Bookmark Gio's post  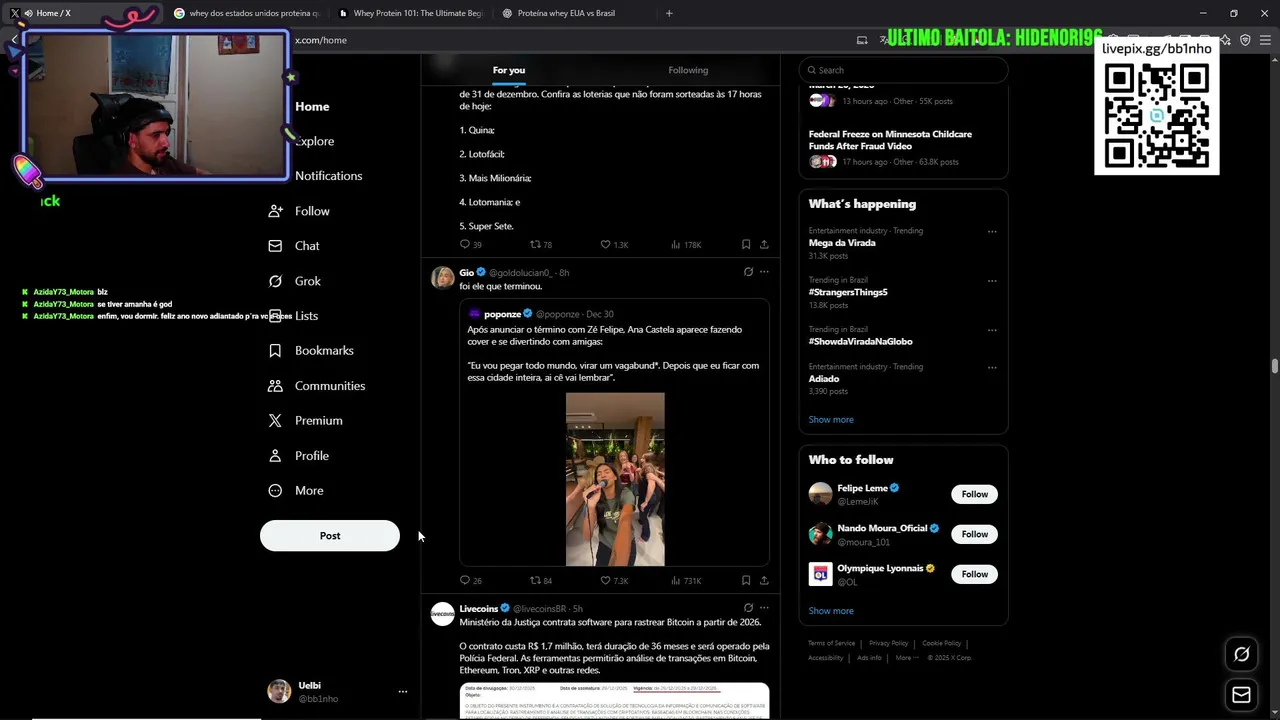[746, 580]
